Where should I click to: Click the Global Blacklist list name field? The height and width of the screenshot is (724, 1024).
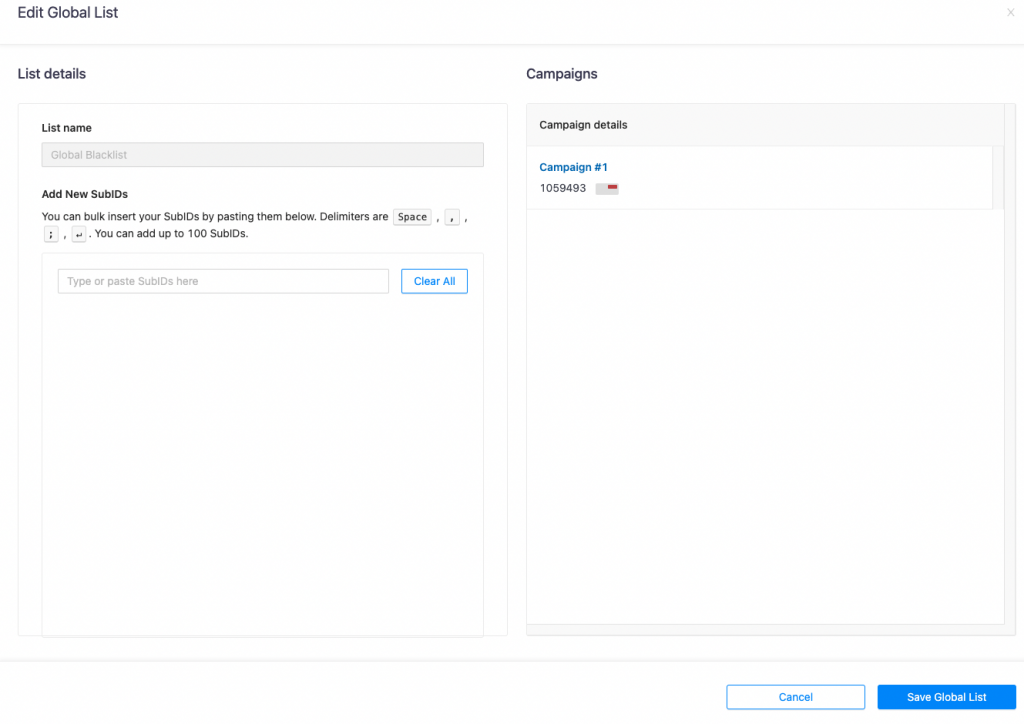click(262, 155)
